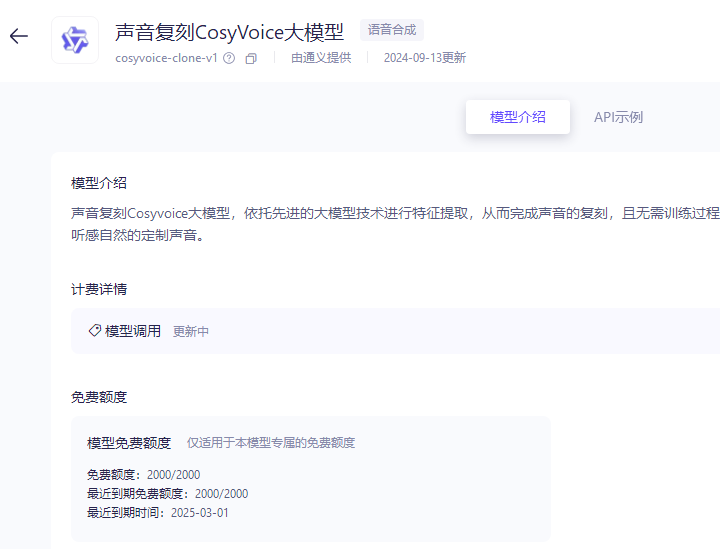Click the 模型介绍 section heading
The height and width of the screenshot is (549, 720).
click(x=99, y=183)
